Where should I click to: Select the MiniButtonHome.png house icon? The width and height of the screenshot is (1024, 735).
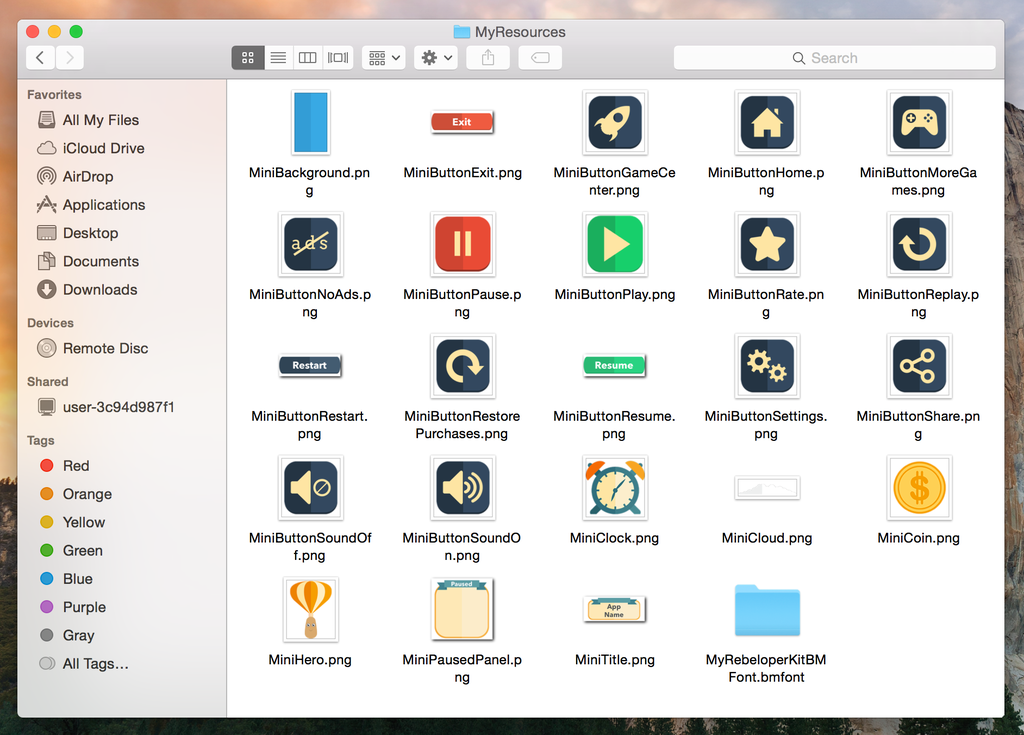click(x=767, y=122)
